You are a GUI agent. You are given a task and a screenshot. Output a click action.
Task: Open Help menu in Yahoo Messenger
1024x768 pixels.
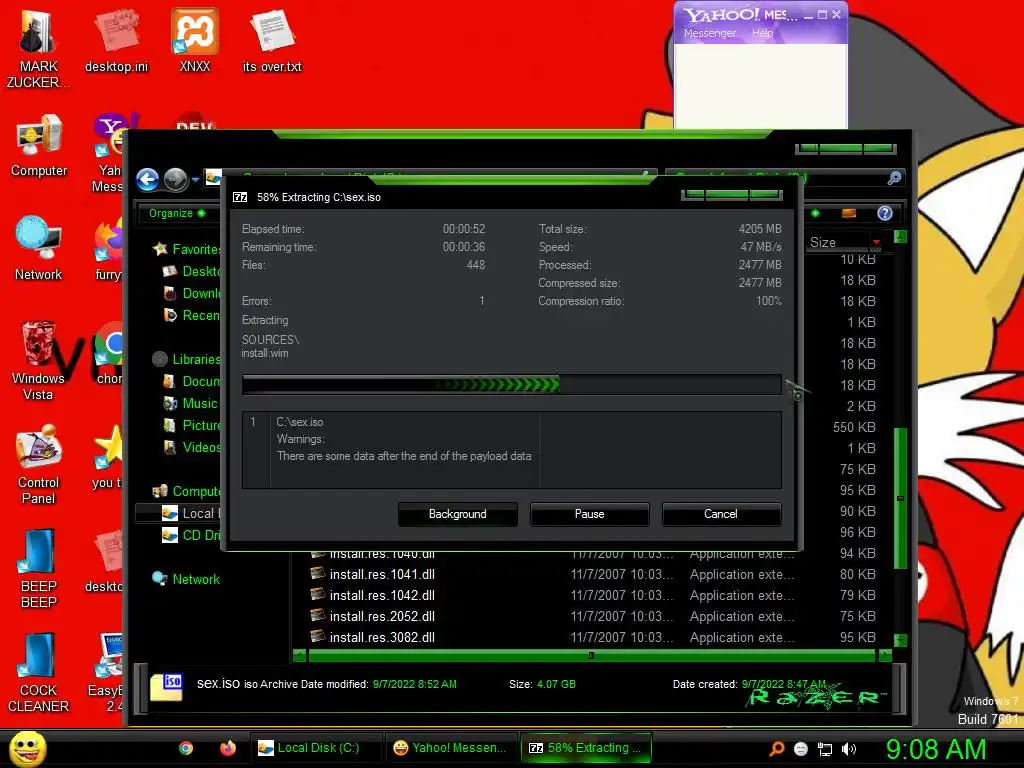point(762,33)
